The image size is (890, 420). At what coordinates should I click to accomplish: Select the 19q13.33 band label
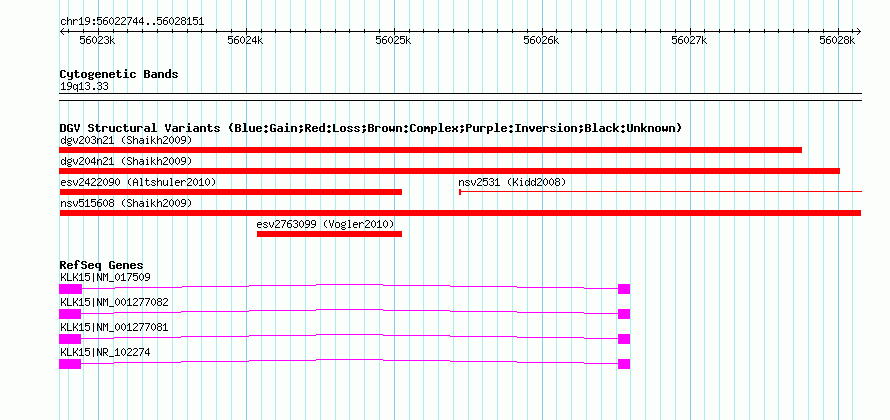coord(85,87)
